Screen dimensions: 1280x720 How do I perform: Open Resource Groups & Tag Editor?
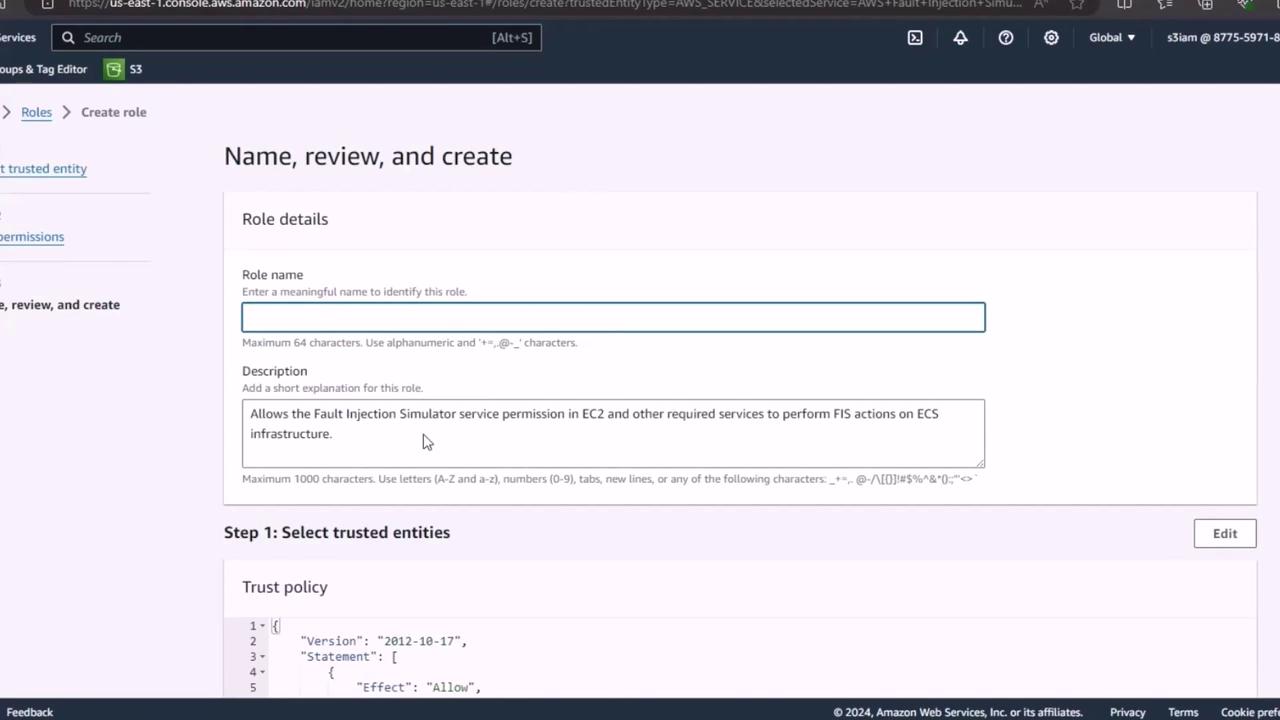44,69
